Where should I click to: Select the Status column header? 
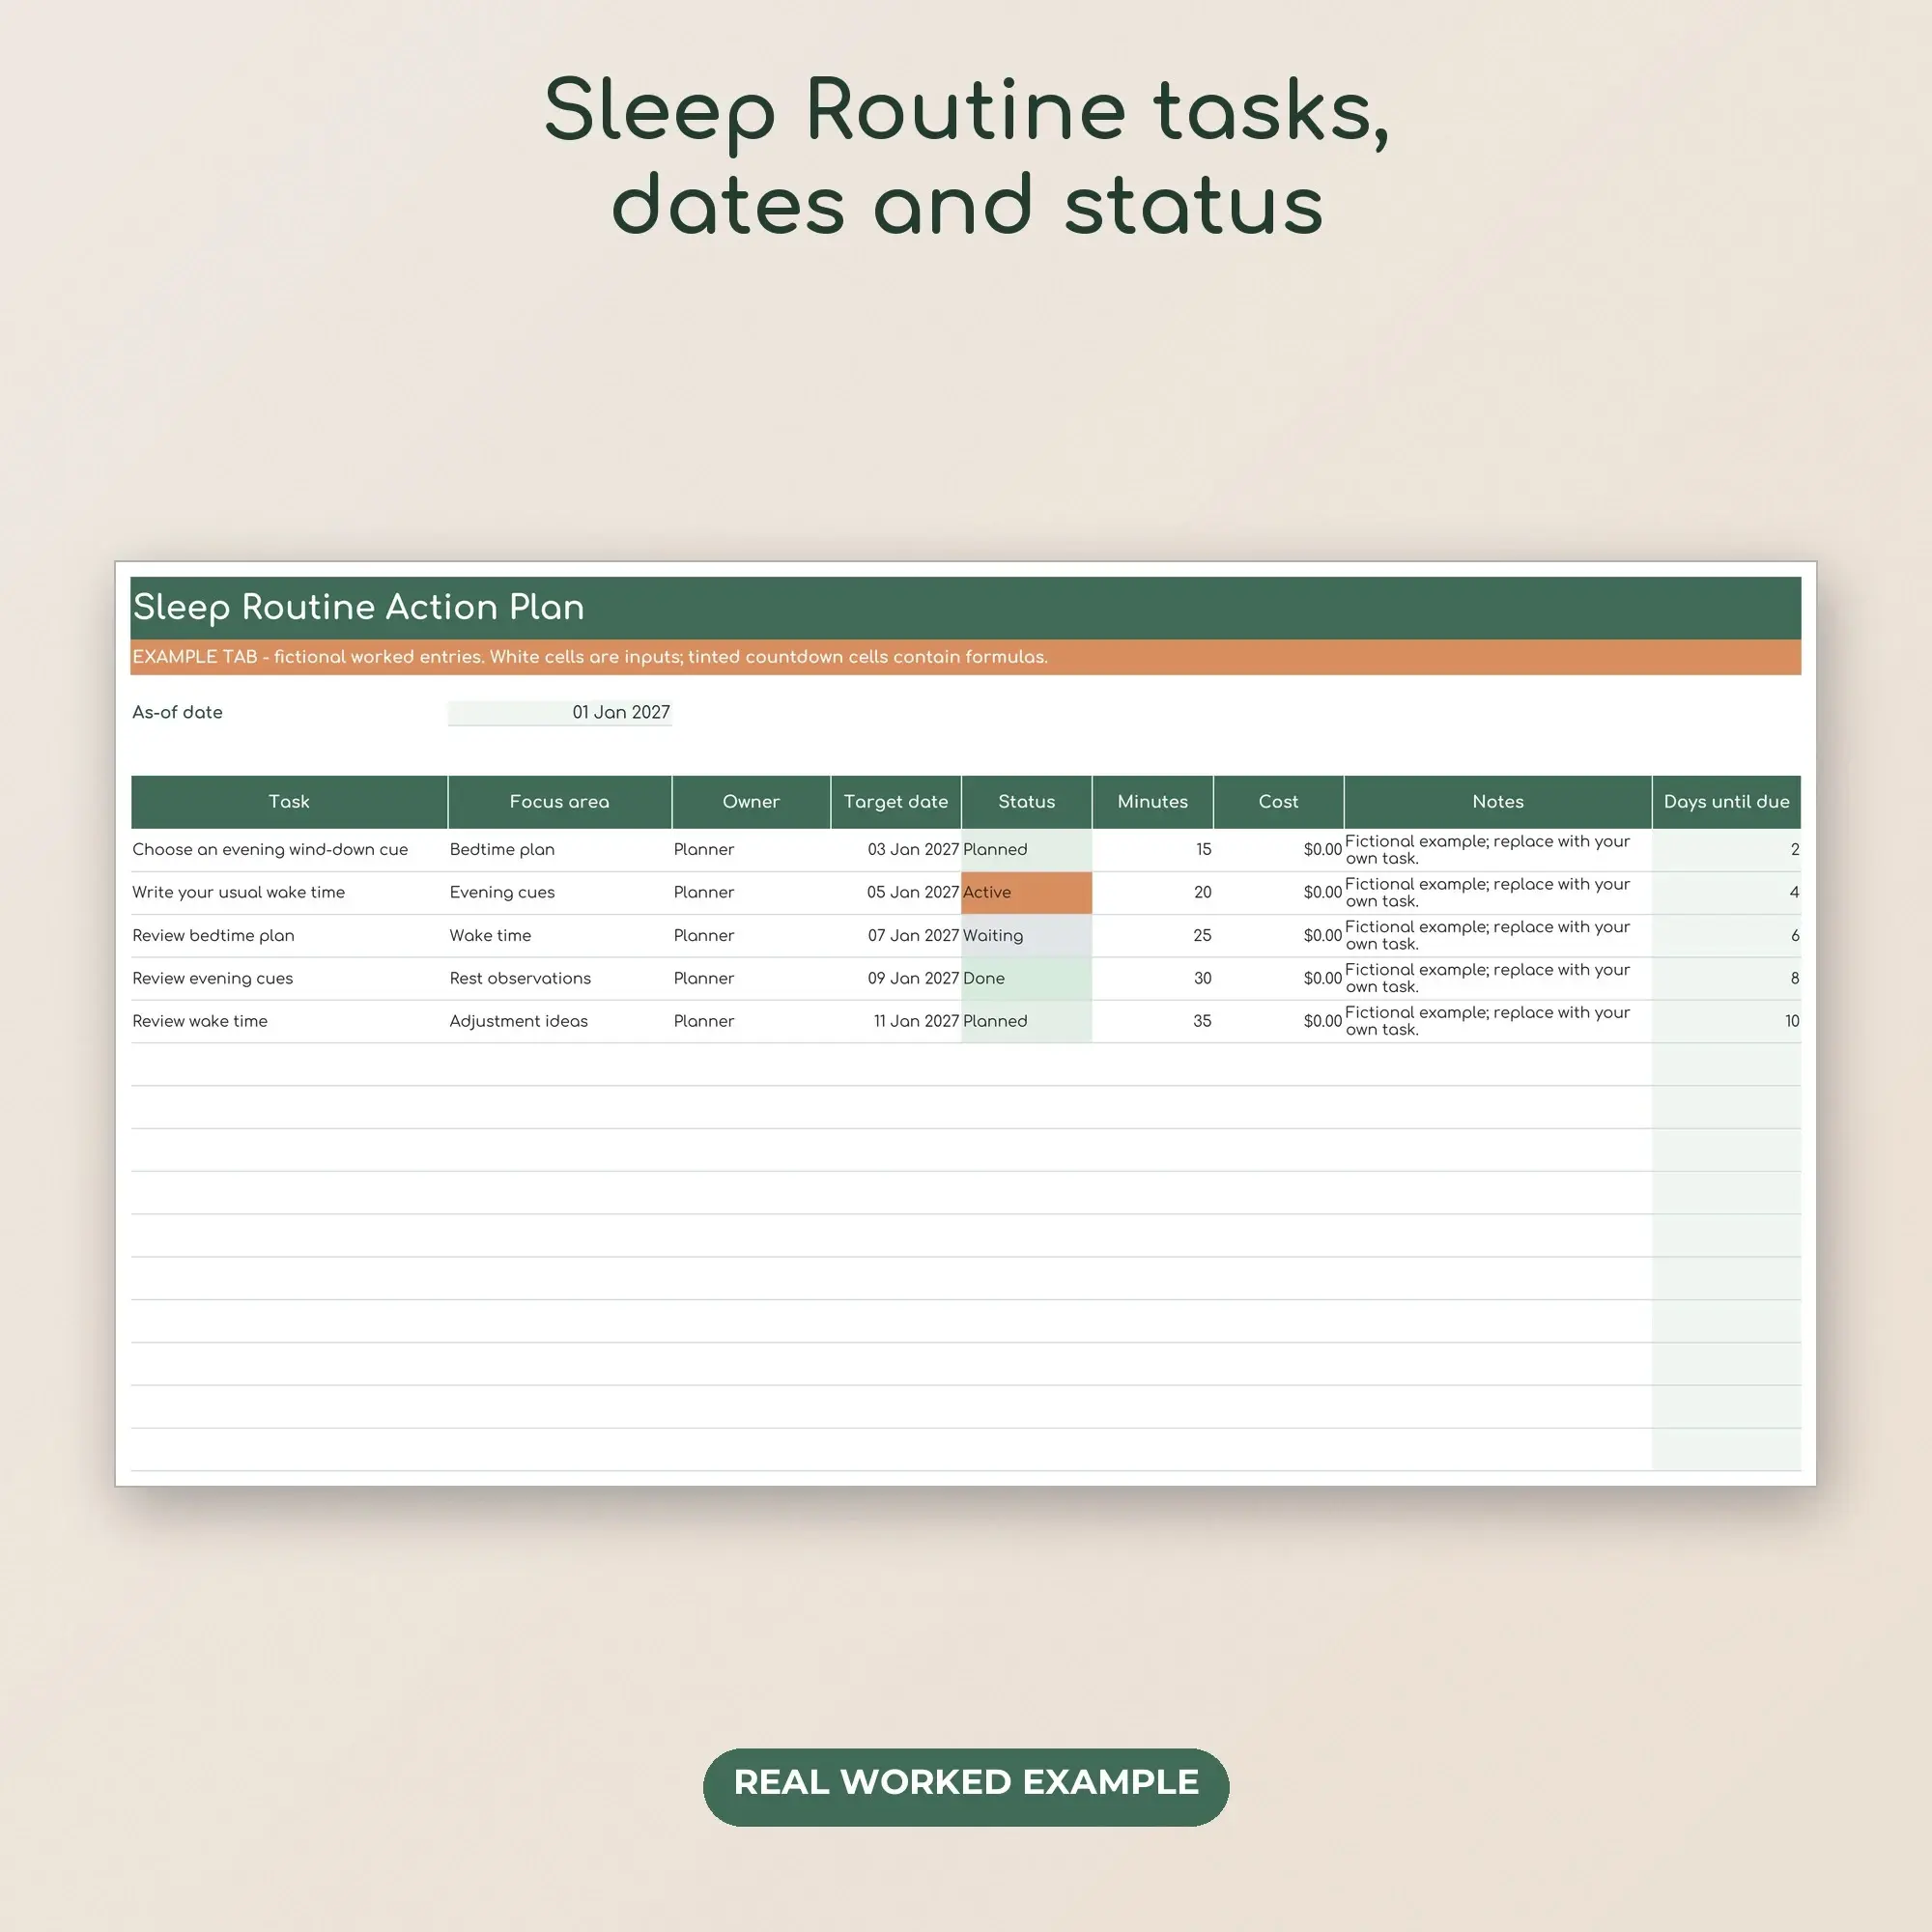tap(1027, 801)
